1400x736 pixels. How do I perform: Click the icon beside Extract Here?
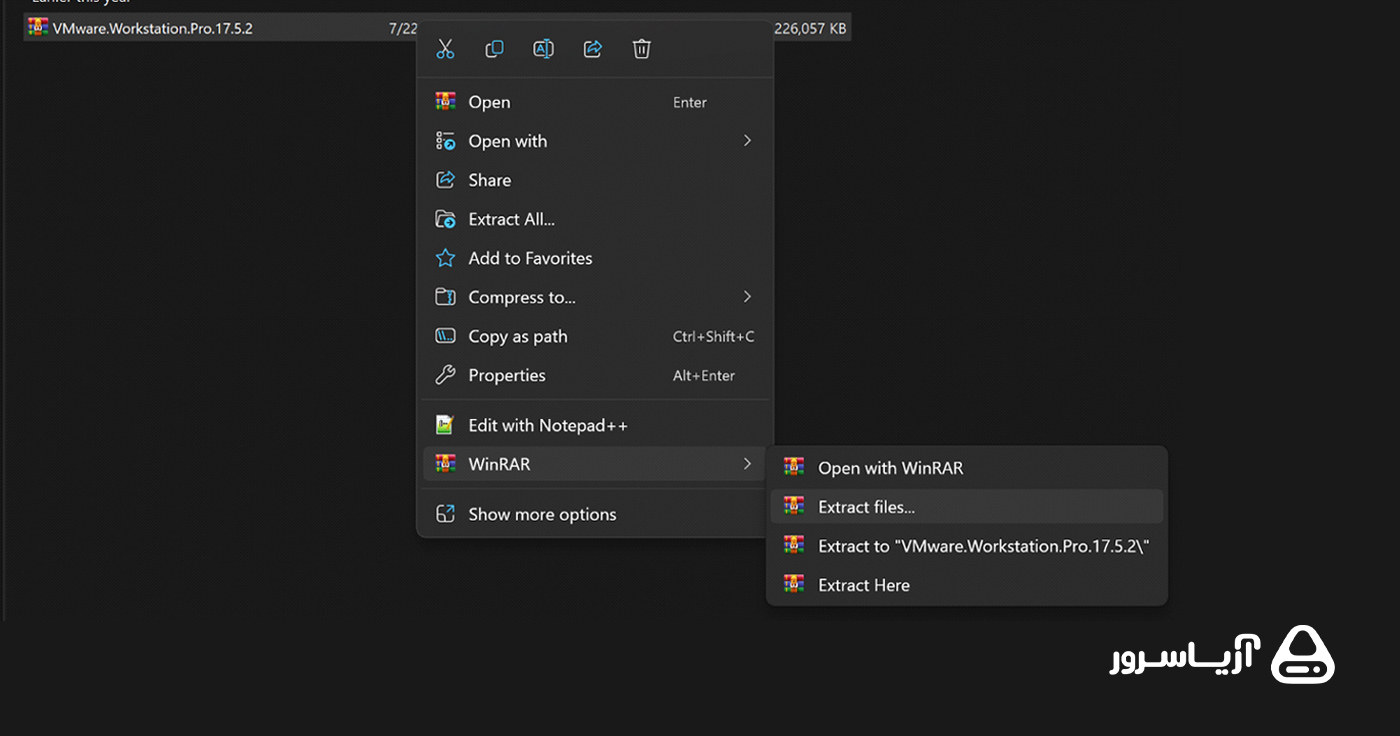pos(794,584)
